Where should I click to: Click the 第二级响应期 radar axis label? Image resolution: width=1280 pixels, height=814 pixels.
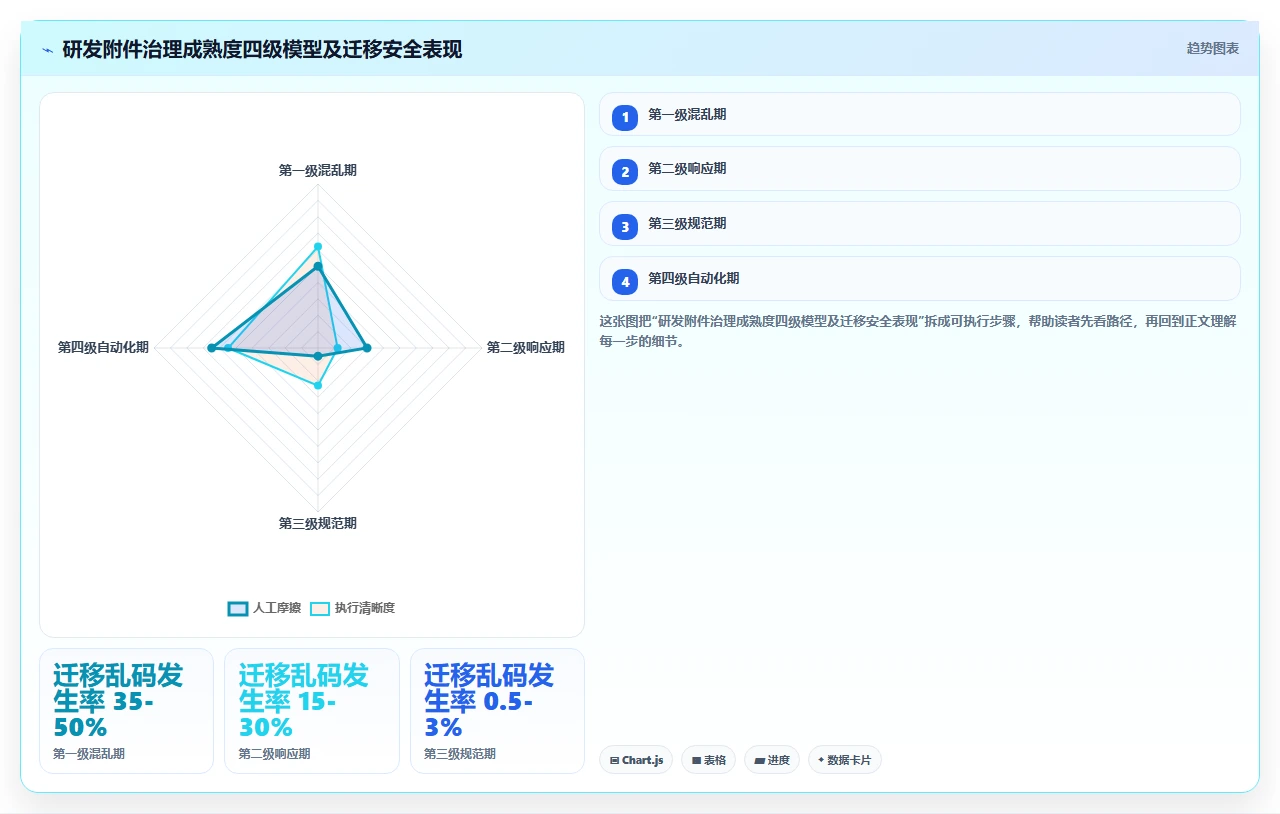point(525,348)
